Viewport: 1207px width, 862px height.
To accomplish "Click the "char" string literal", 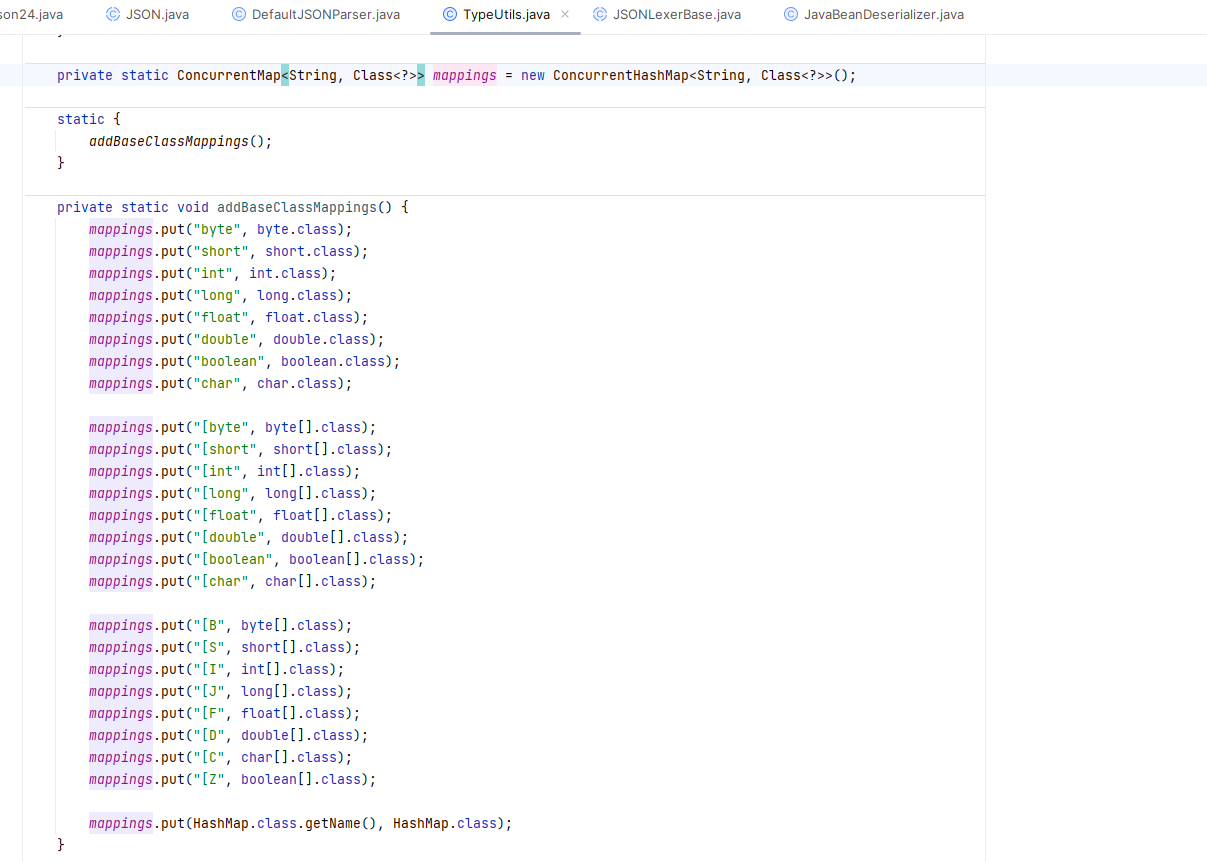I will pyautogui.click(x=217, y=383).
